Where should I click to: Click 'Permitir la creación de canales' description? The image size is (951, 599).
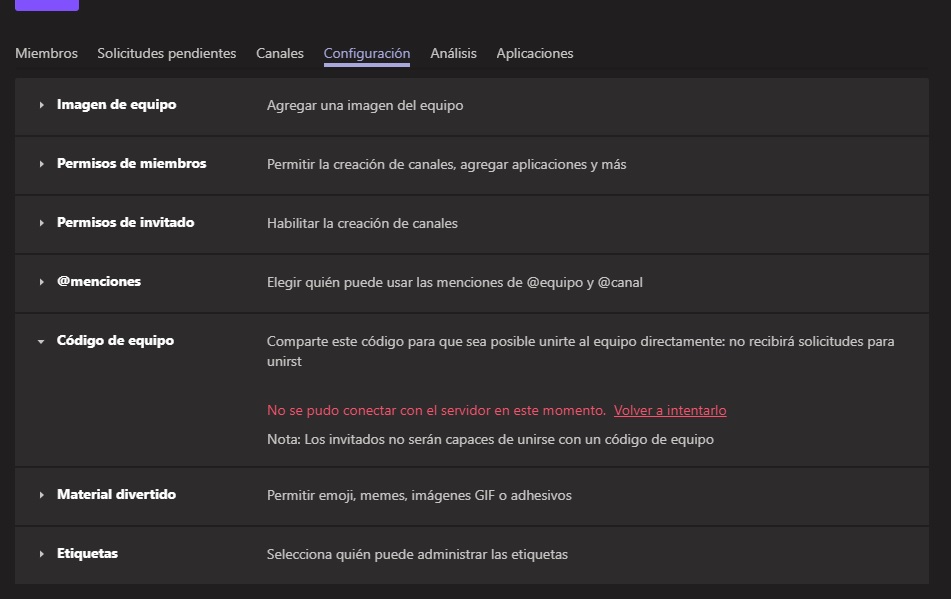pyautogui.click(x=446, y=164)
